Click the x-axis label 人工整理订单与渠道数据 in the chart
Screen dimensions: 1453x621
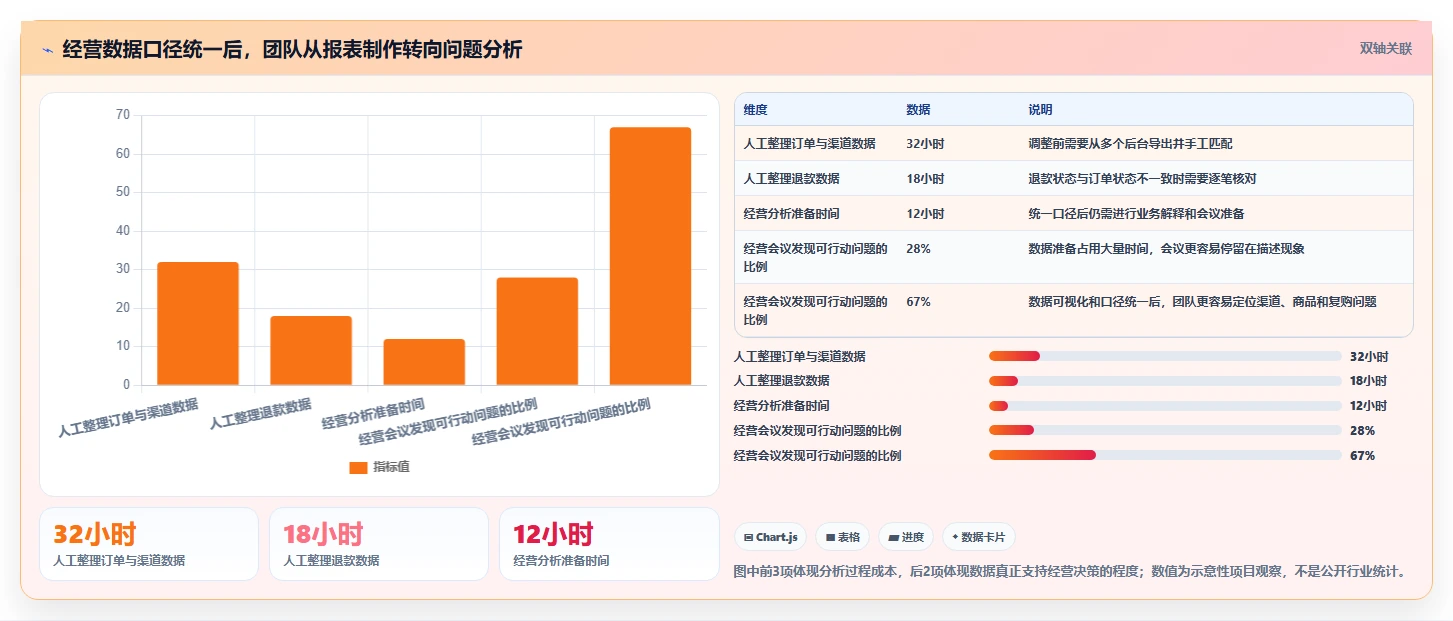point(128,418)
